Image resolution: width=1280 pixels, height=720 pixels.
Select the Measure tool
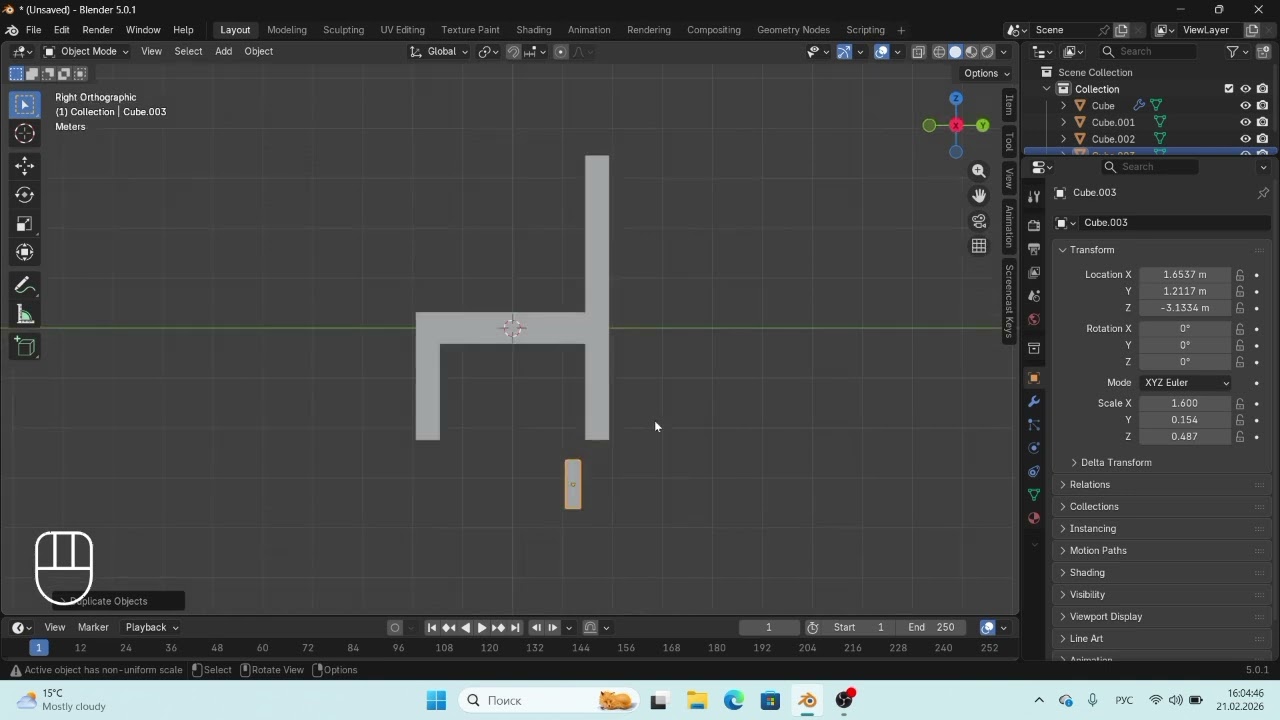(25, 315)
